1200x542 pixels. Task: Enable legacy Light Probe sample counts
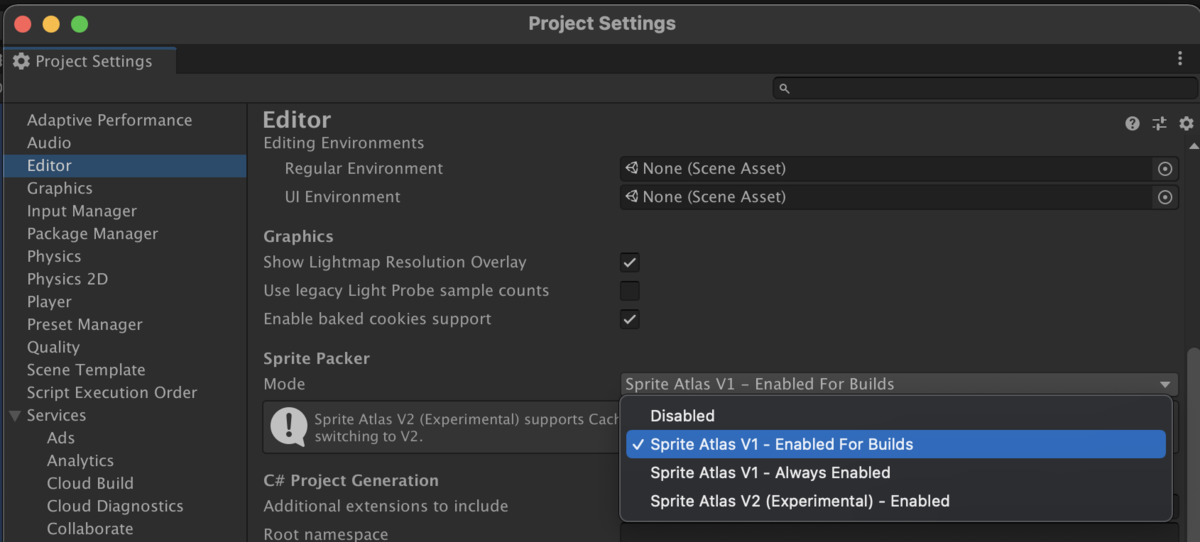[x=630, y=291]
